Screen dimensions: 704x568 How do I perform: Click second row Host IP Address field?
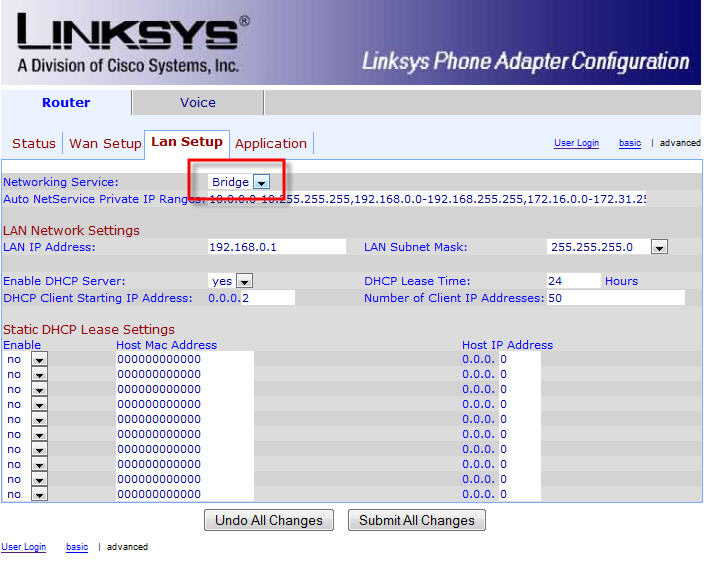coord(519,374)
